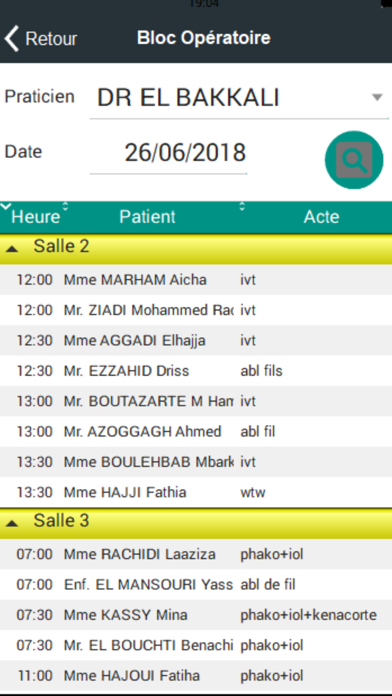
Task: Click the sort arrows beside Patient header
Action: (x=242, y=206)
